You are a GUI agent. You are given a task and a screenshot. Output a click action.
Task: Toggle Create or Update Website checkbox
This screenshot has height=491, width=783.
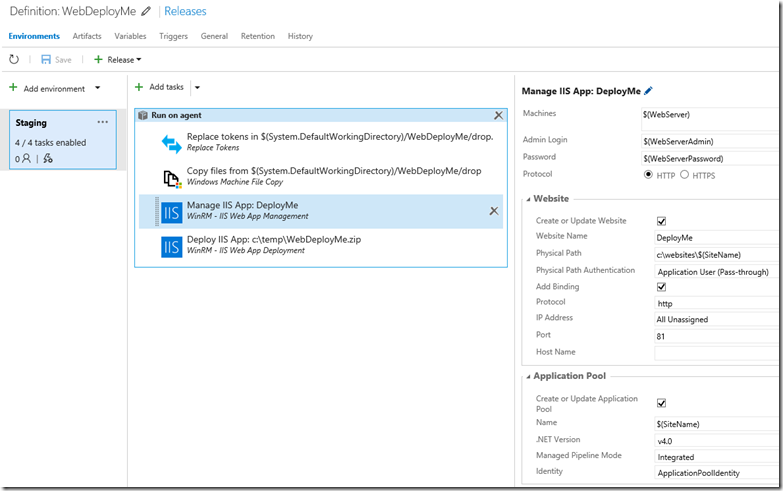coord(661,221)
